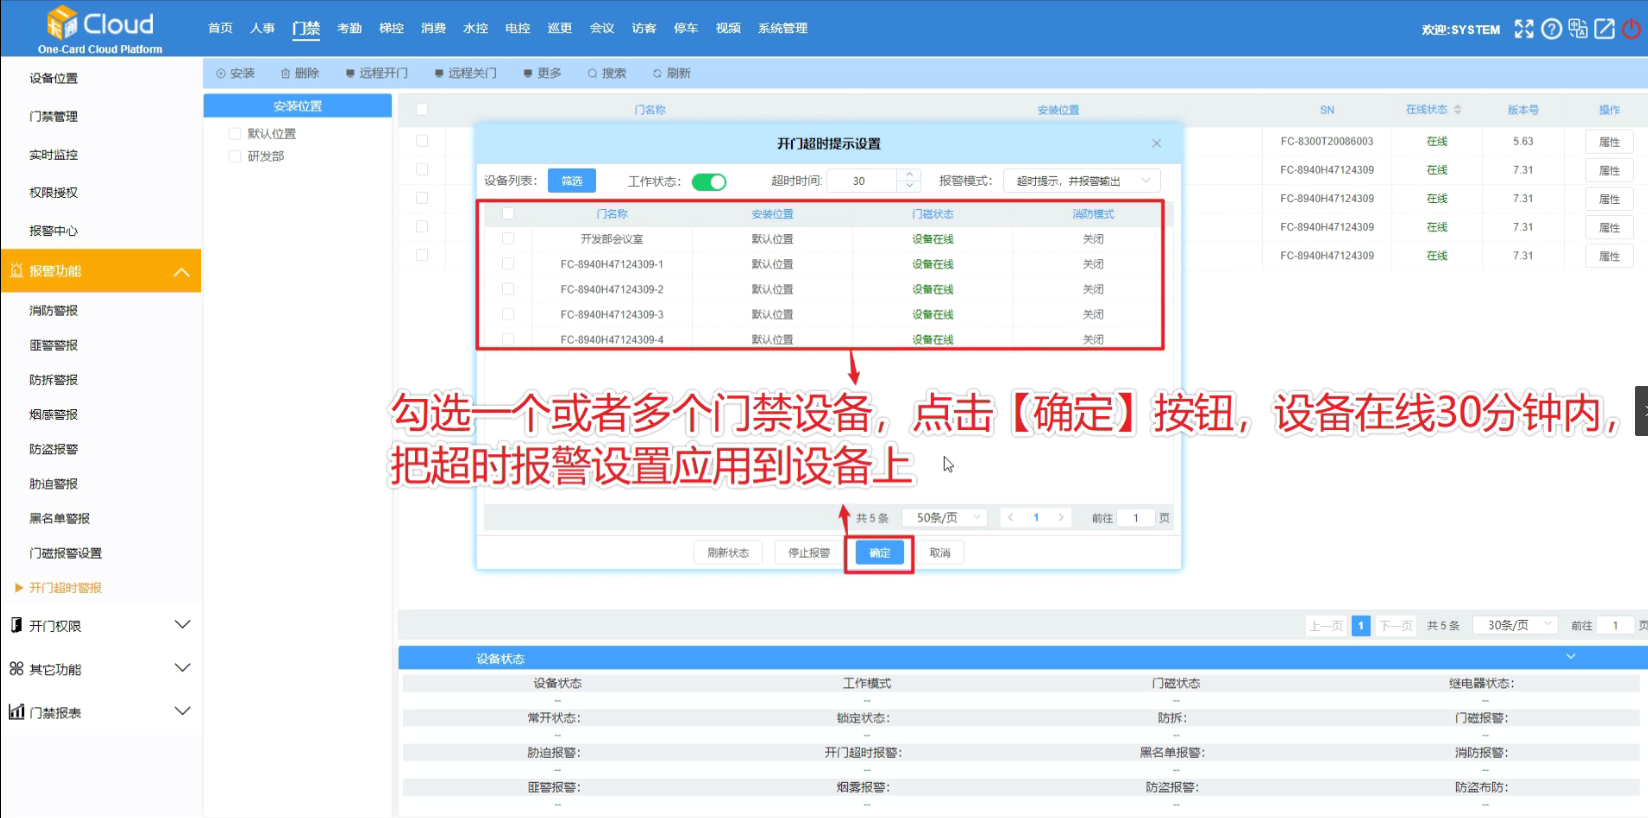This screenshot has height=818, width=1648.
Task: Click the 确定 confirm button
Action: [x=879, y=552]
